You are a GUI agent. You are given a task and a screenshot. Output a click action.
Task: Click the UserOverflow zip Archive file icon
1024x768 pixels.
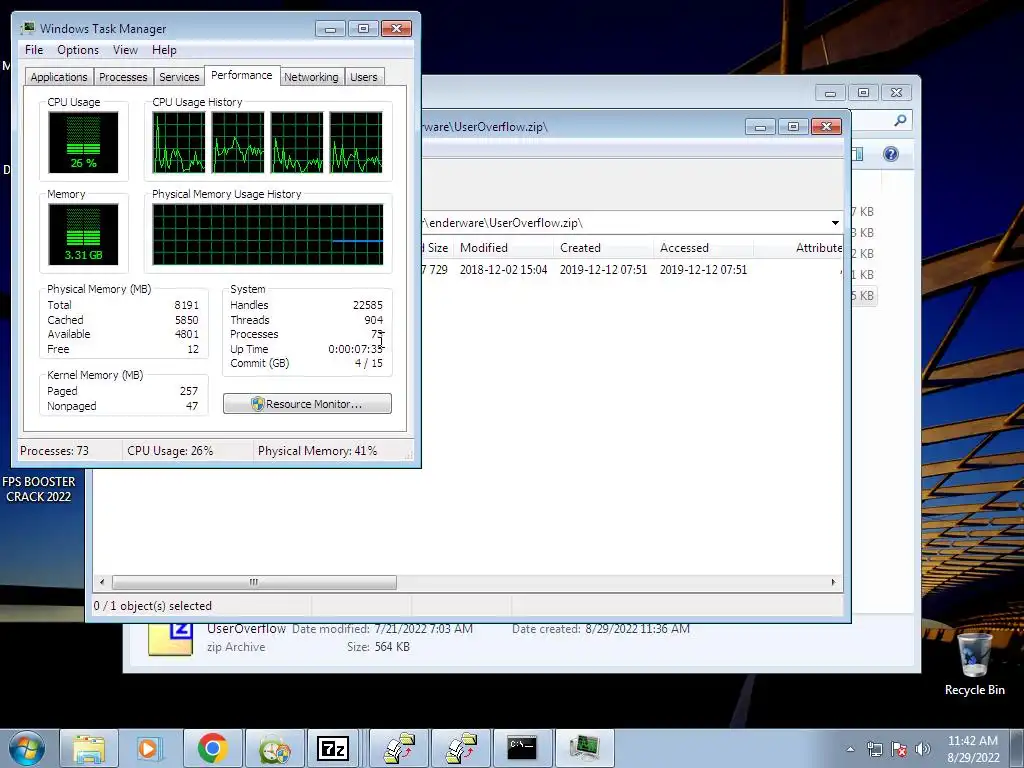(x=170, y=638)
